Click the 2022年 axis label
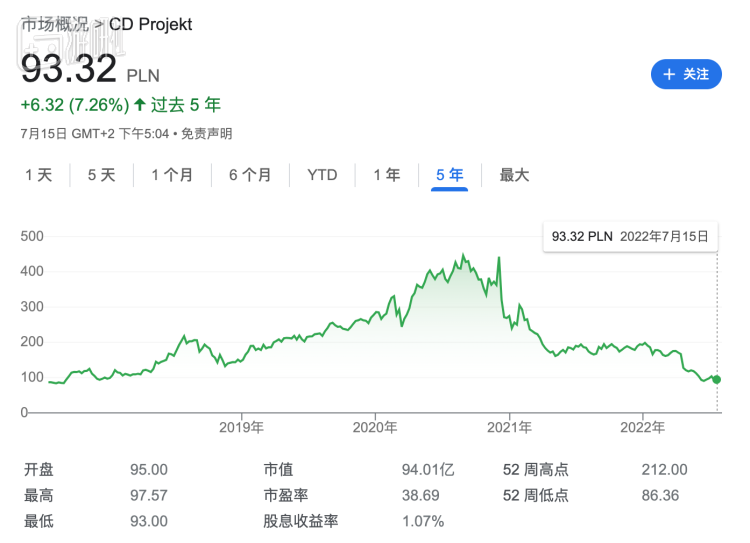Screen dimensions: 750x543 tap(642, 427)
